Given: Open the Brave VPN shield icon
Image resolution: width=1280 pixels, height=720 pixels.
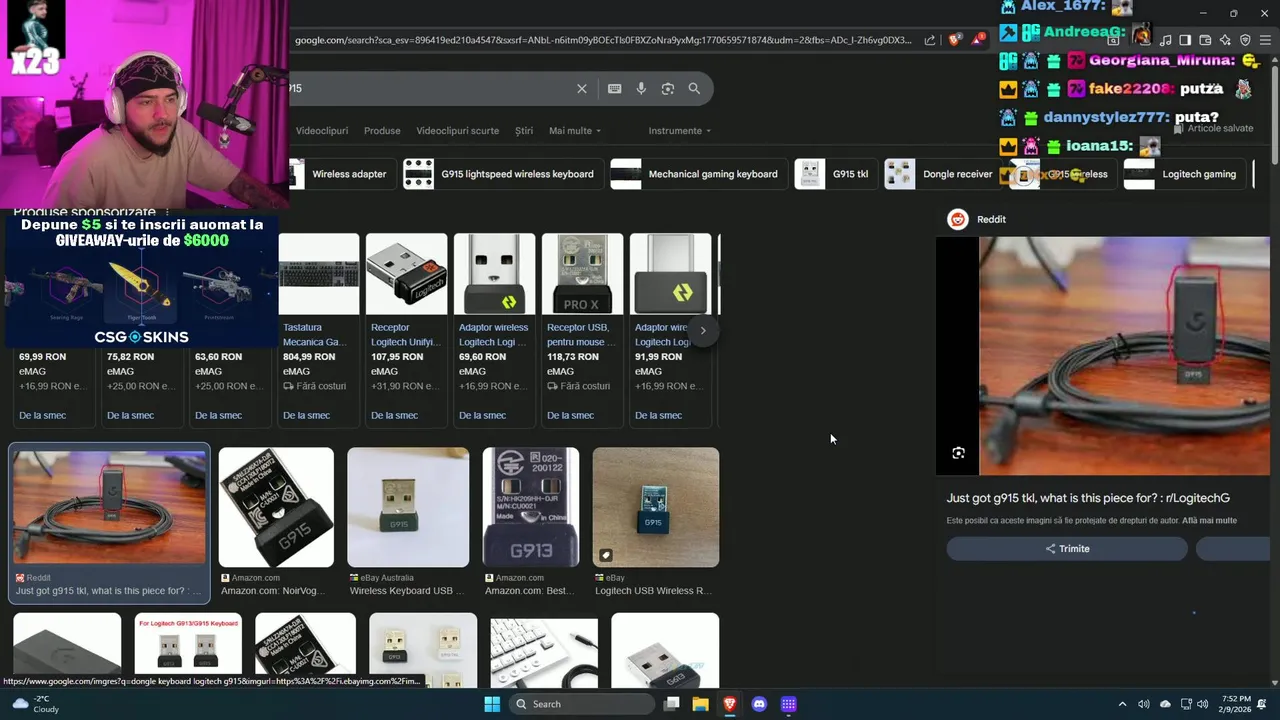Looking at the screenshot, I should click(x=1245, y=40).
